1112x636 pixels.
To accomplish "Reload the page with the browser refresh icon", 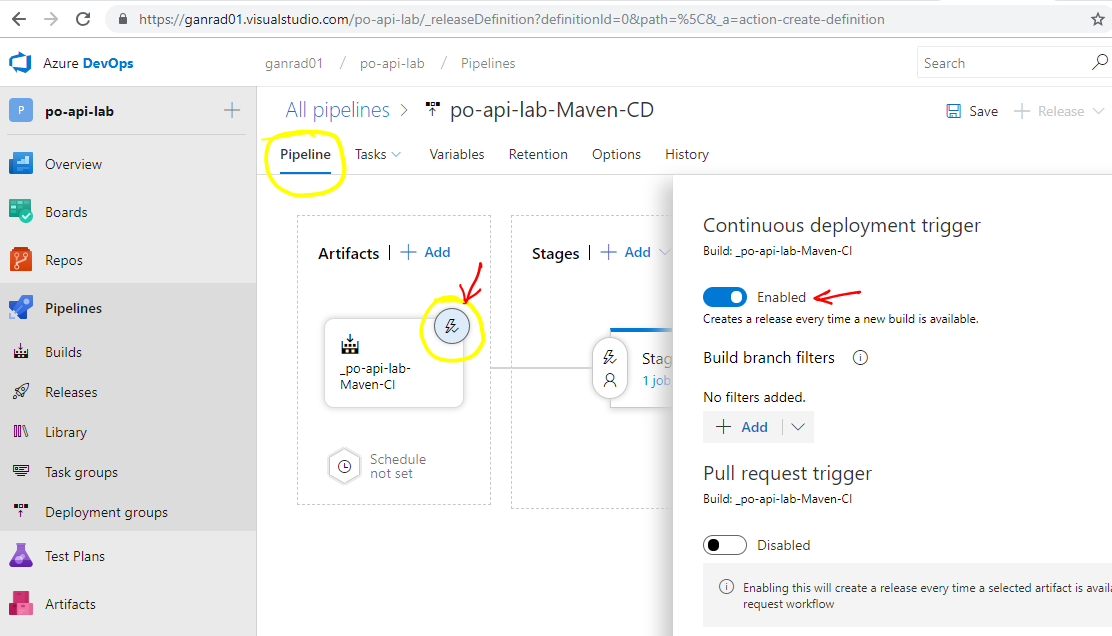I will (83, 19).
